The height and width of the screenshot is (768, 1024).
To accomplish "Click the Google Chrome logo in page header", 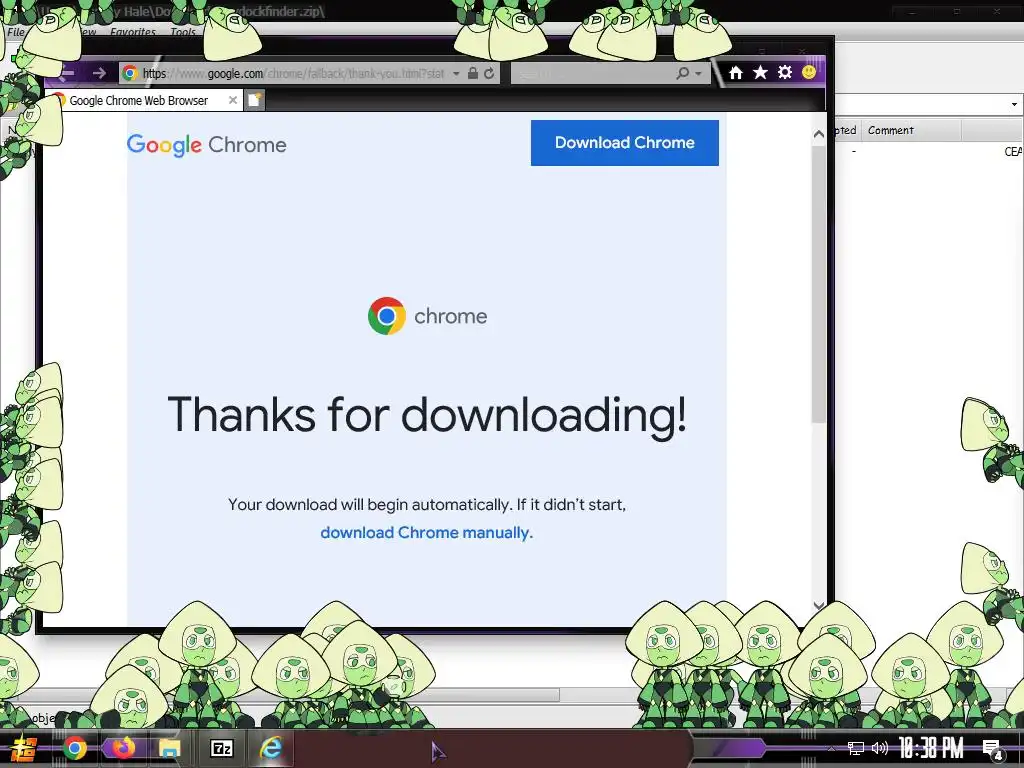I will click(x=206, y=144).
